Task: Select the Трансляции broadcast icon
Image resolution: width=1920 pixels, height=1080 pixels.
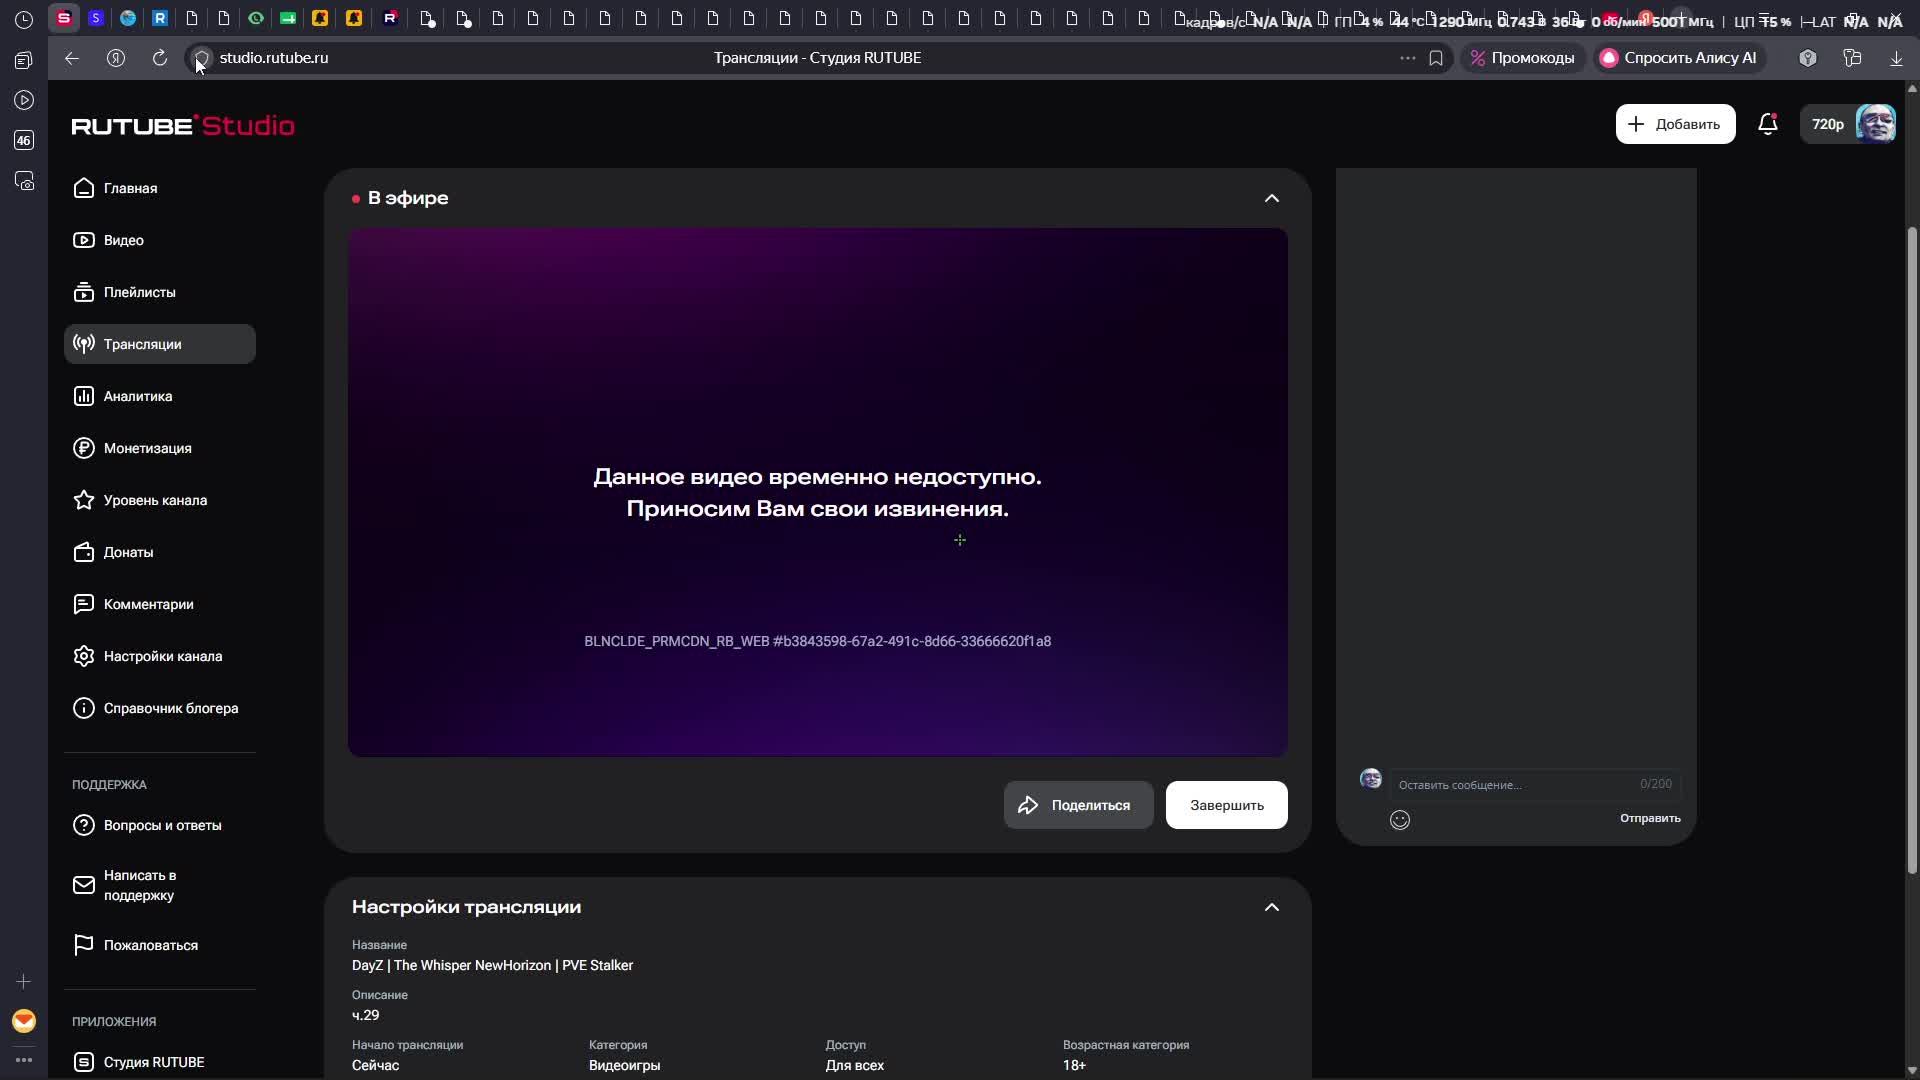Action: click(84, 344)
